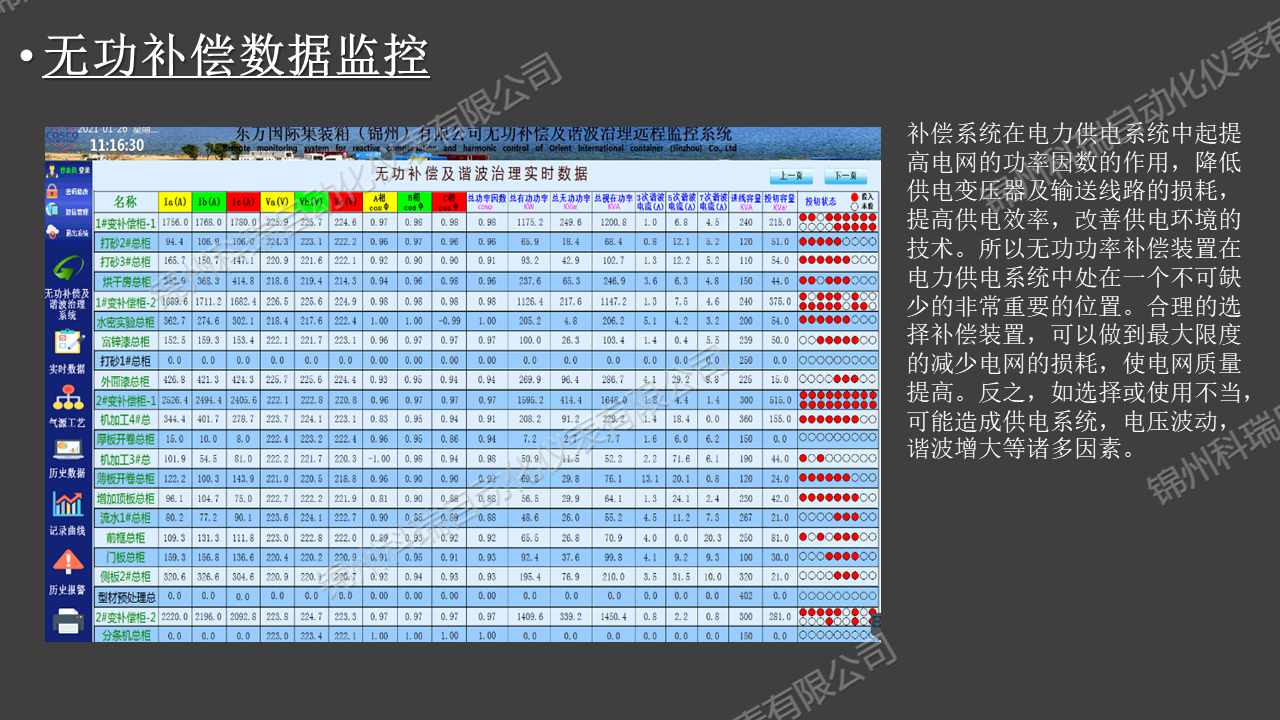Open the 气源工艺 flowchart icon

(x=68, y=397)
